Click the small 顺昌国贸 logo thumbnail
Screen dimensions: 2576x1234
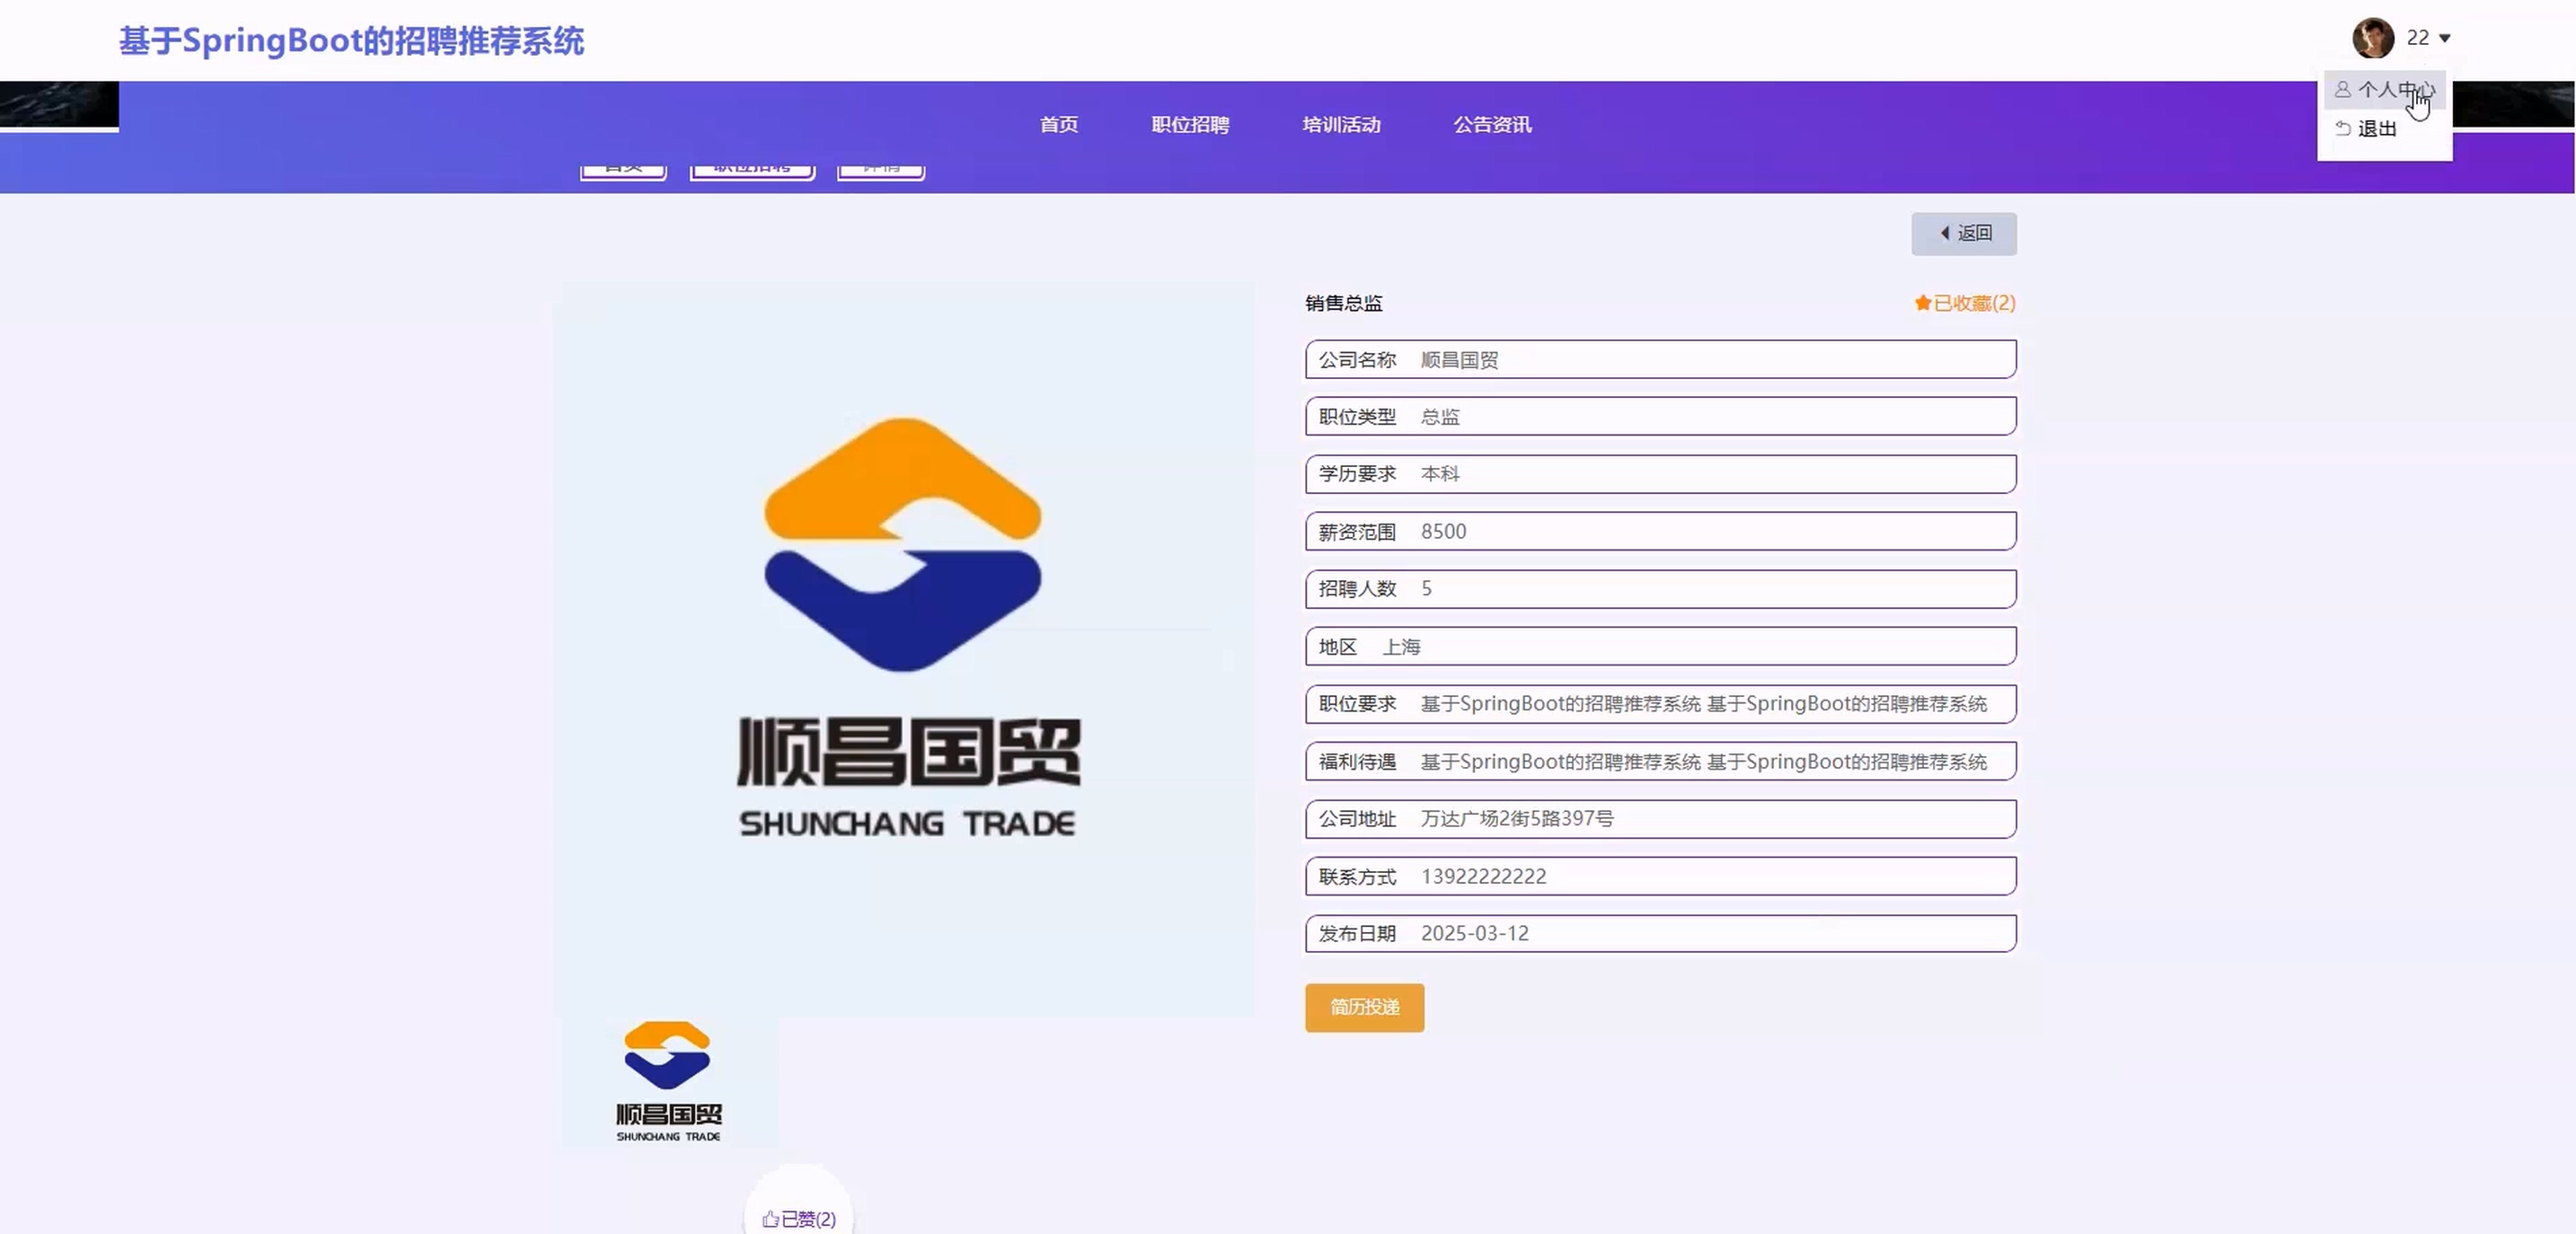(668, 1082)
